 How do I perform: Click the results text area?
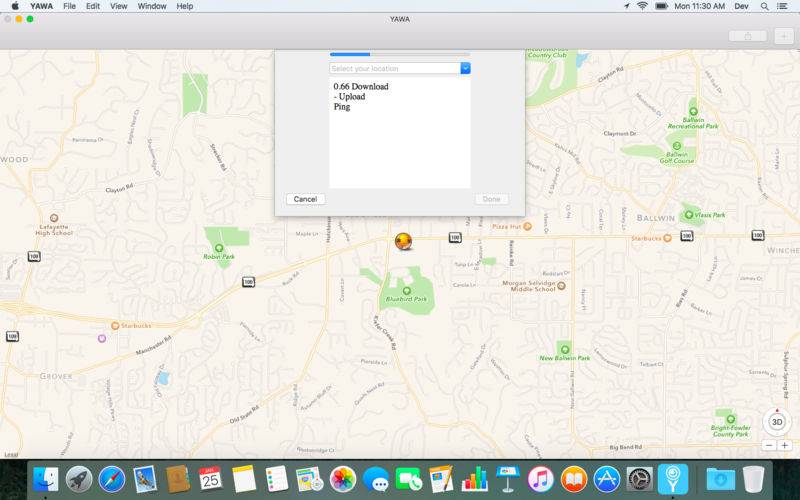tap(400, 133)
